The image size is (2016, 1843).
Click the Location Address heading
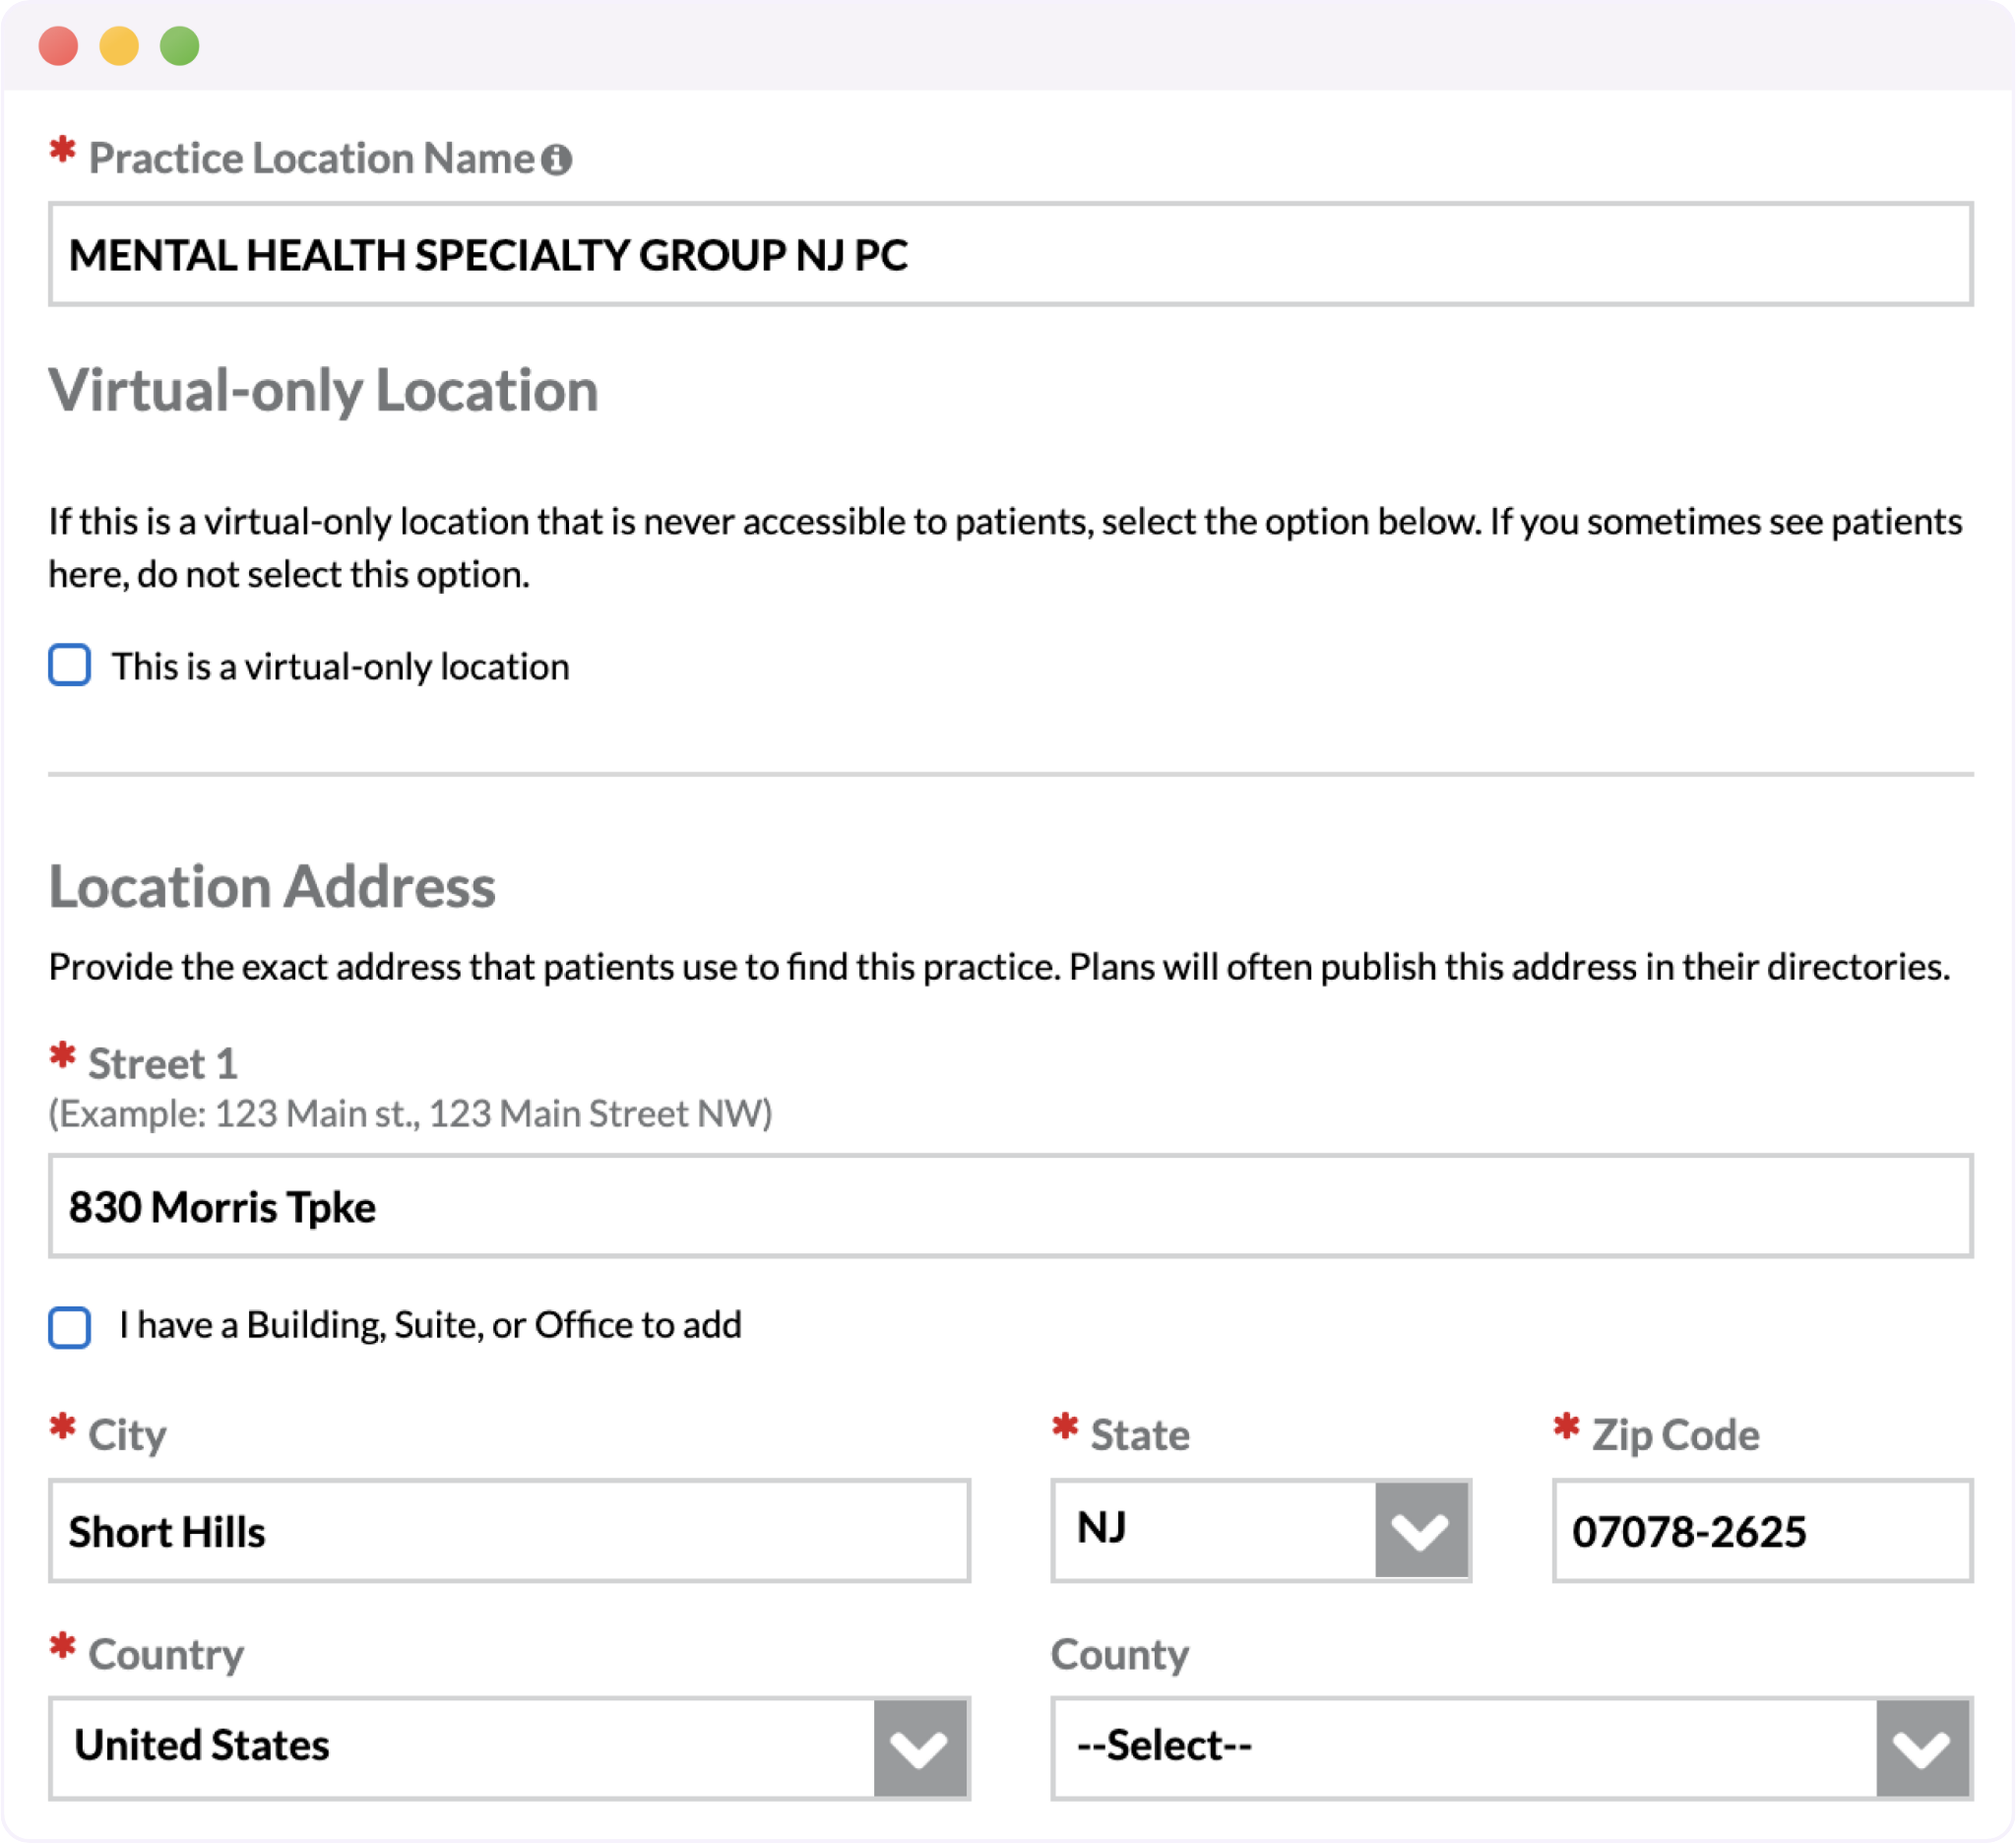click(x=272, y=887)
